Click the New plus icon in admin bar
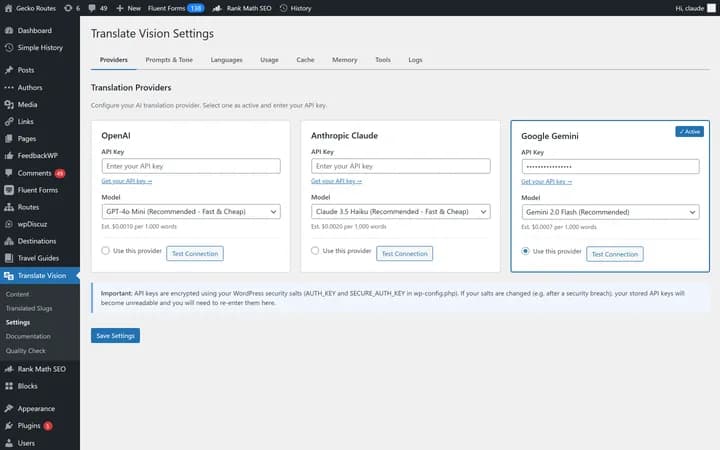This screenshot has width=720, height=450. coord(121,8)
